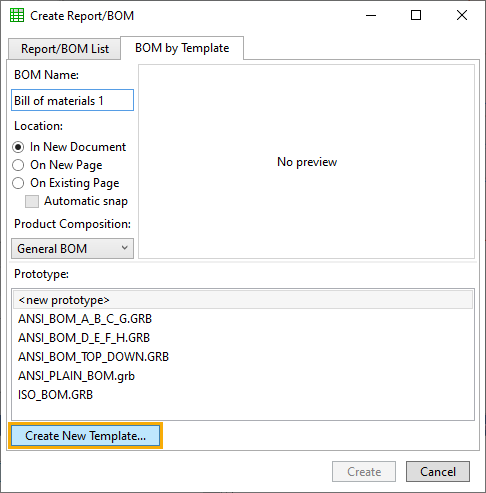Open the BOM by Template tab
The height and width of the screenshot is (493, 486).
[182, 48]
